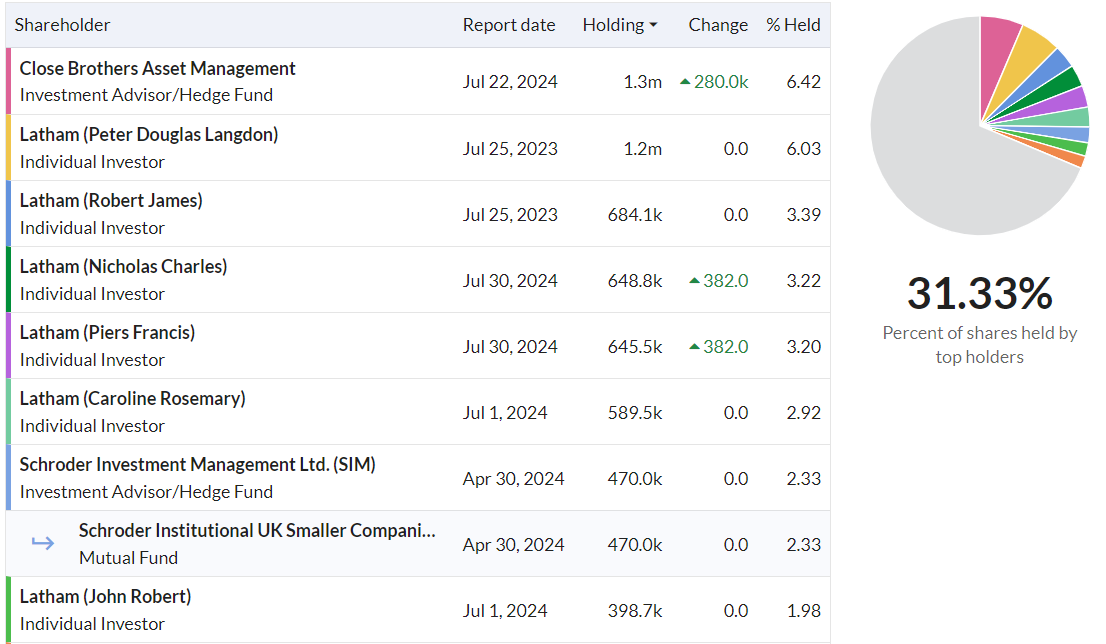
Task: Click the 1.98 percent held value
Action: [803, 611]
